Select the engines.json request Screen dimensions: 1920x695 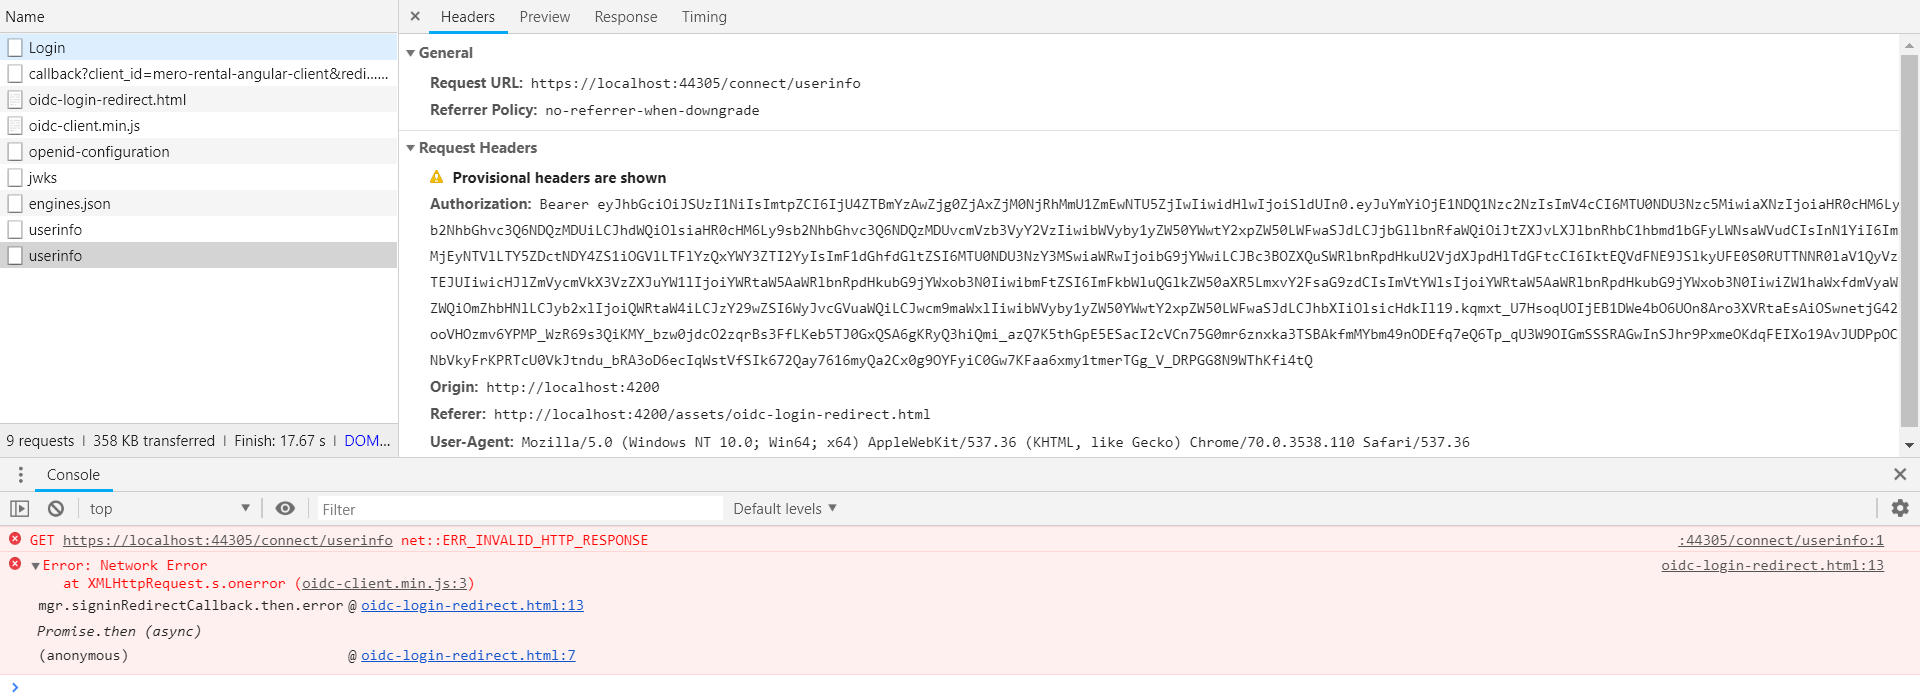(x=69, y=204)
